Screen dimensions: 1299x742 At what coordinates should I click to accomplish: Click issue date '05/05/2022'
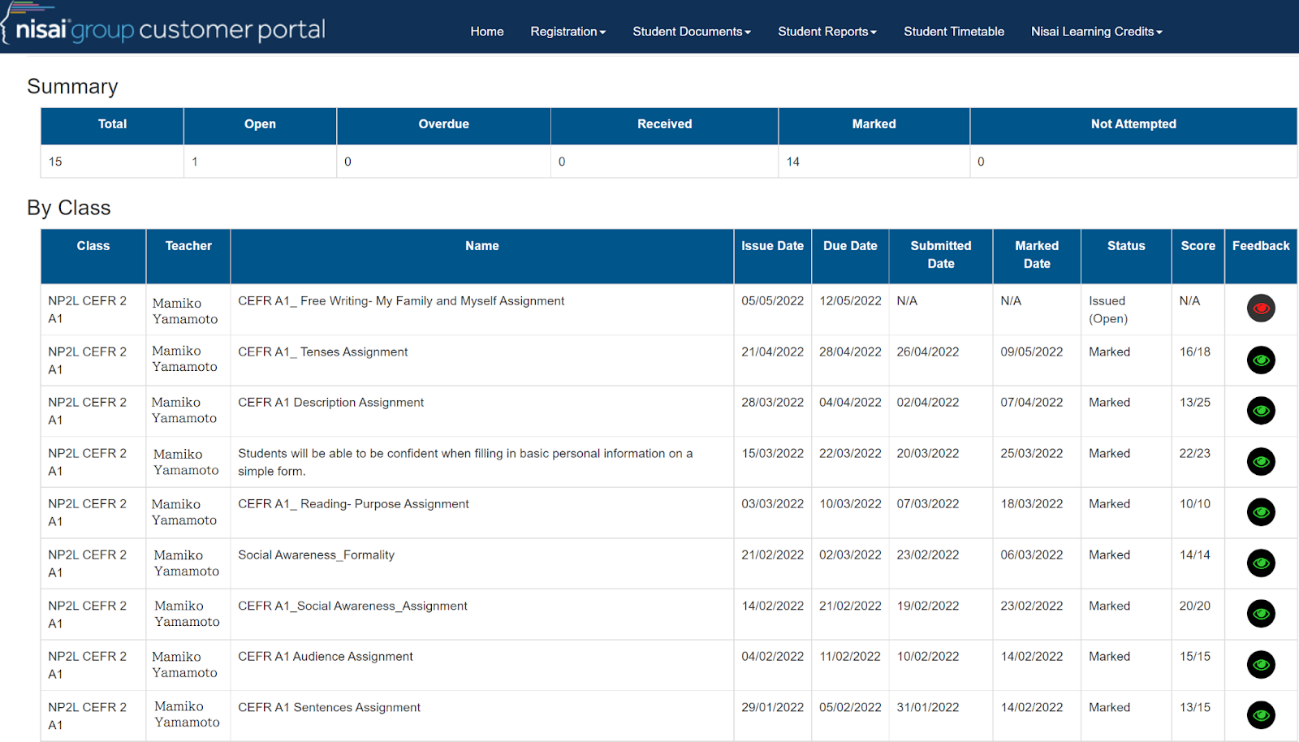coord(772,301)
